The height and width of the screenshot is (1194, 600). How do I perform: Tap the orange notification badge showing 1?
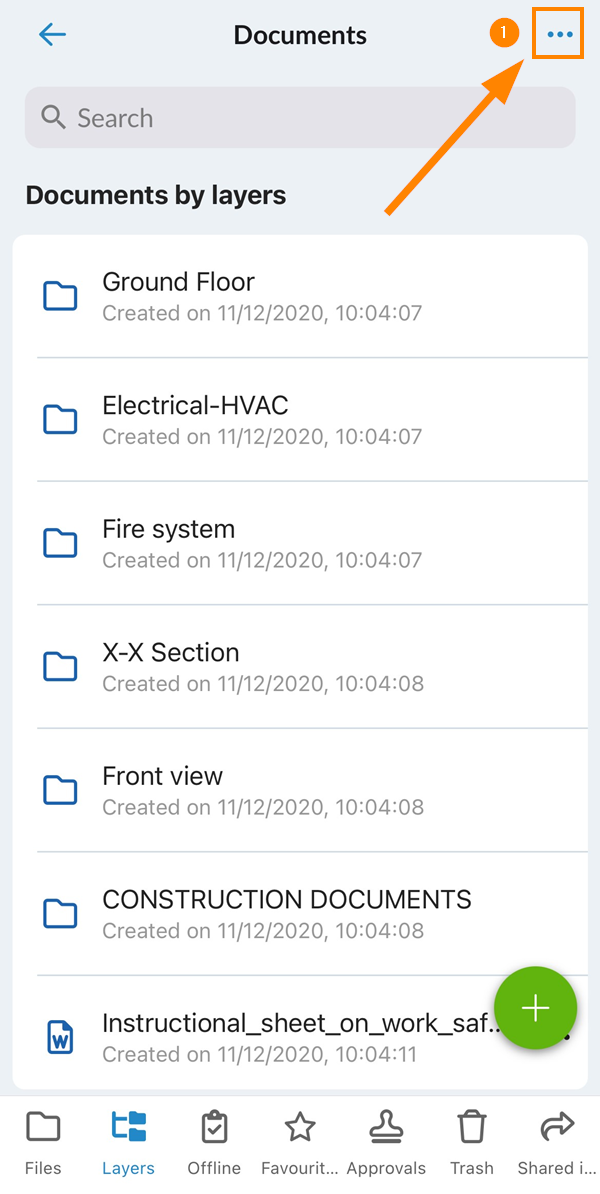[504, 32]
